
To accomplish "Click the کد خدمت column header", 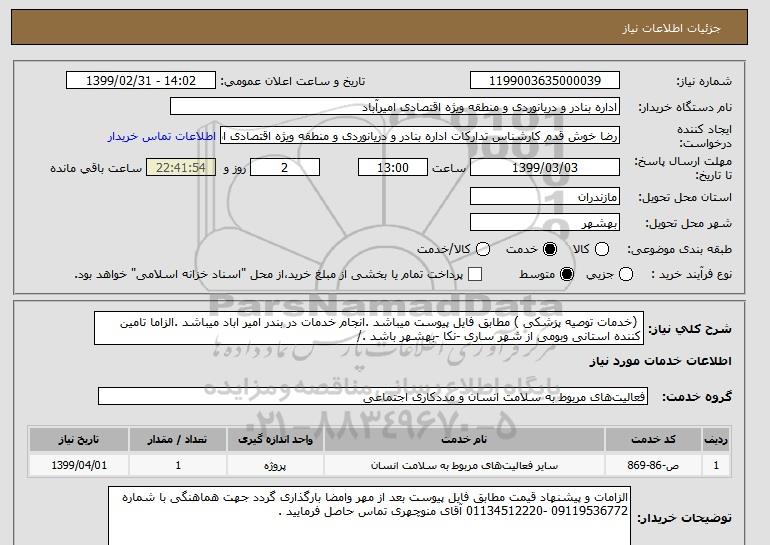I will tap(653, 439).
